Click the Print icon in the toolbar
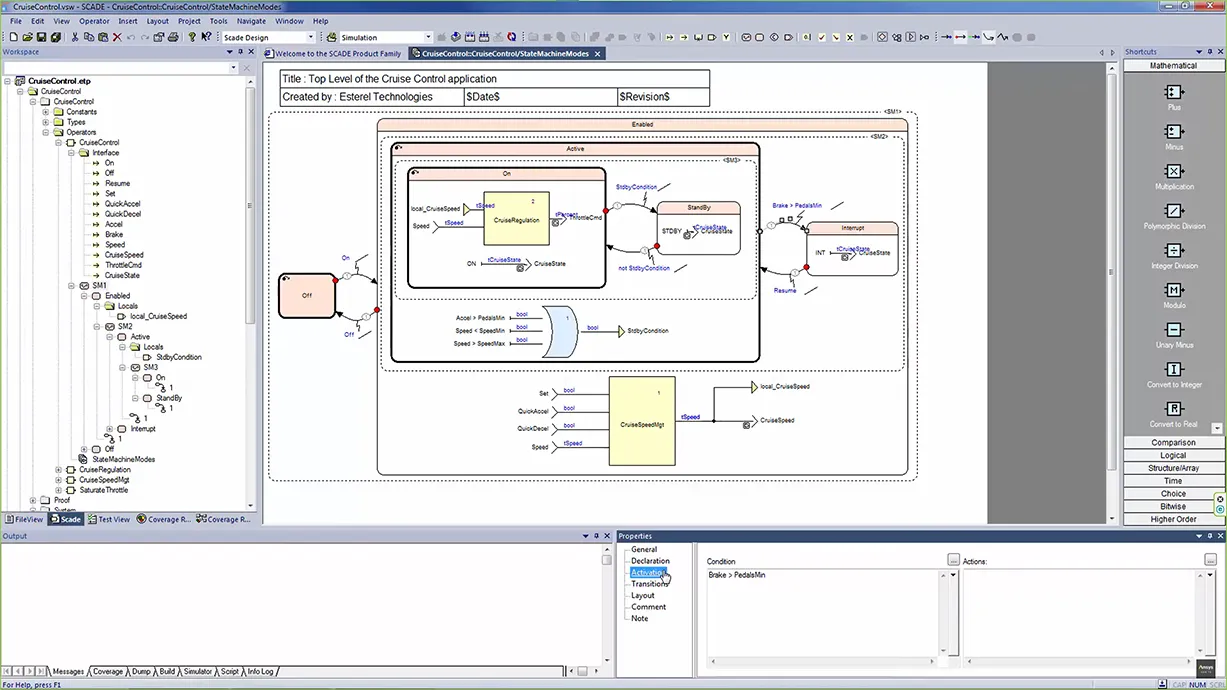The image size is (1227, 690). [173, 37]
